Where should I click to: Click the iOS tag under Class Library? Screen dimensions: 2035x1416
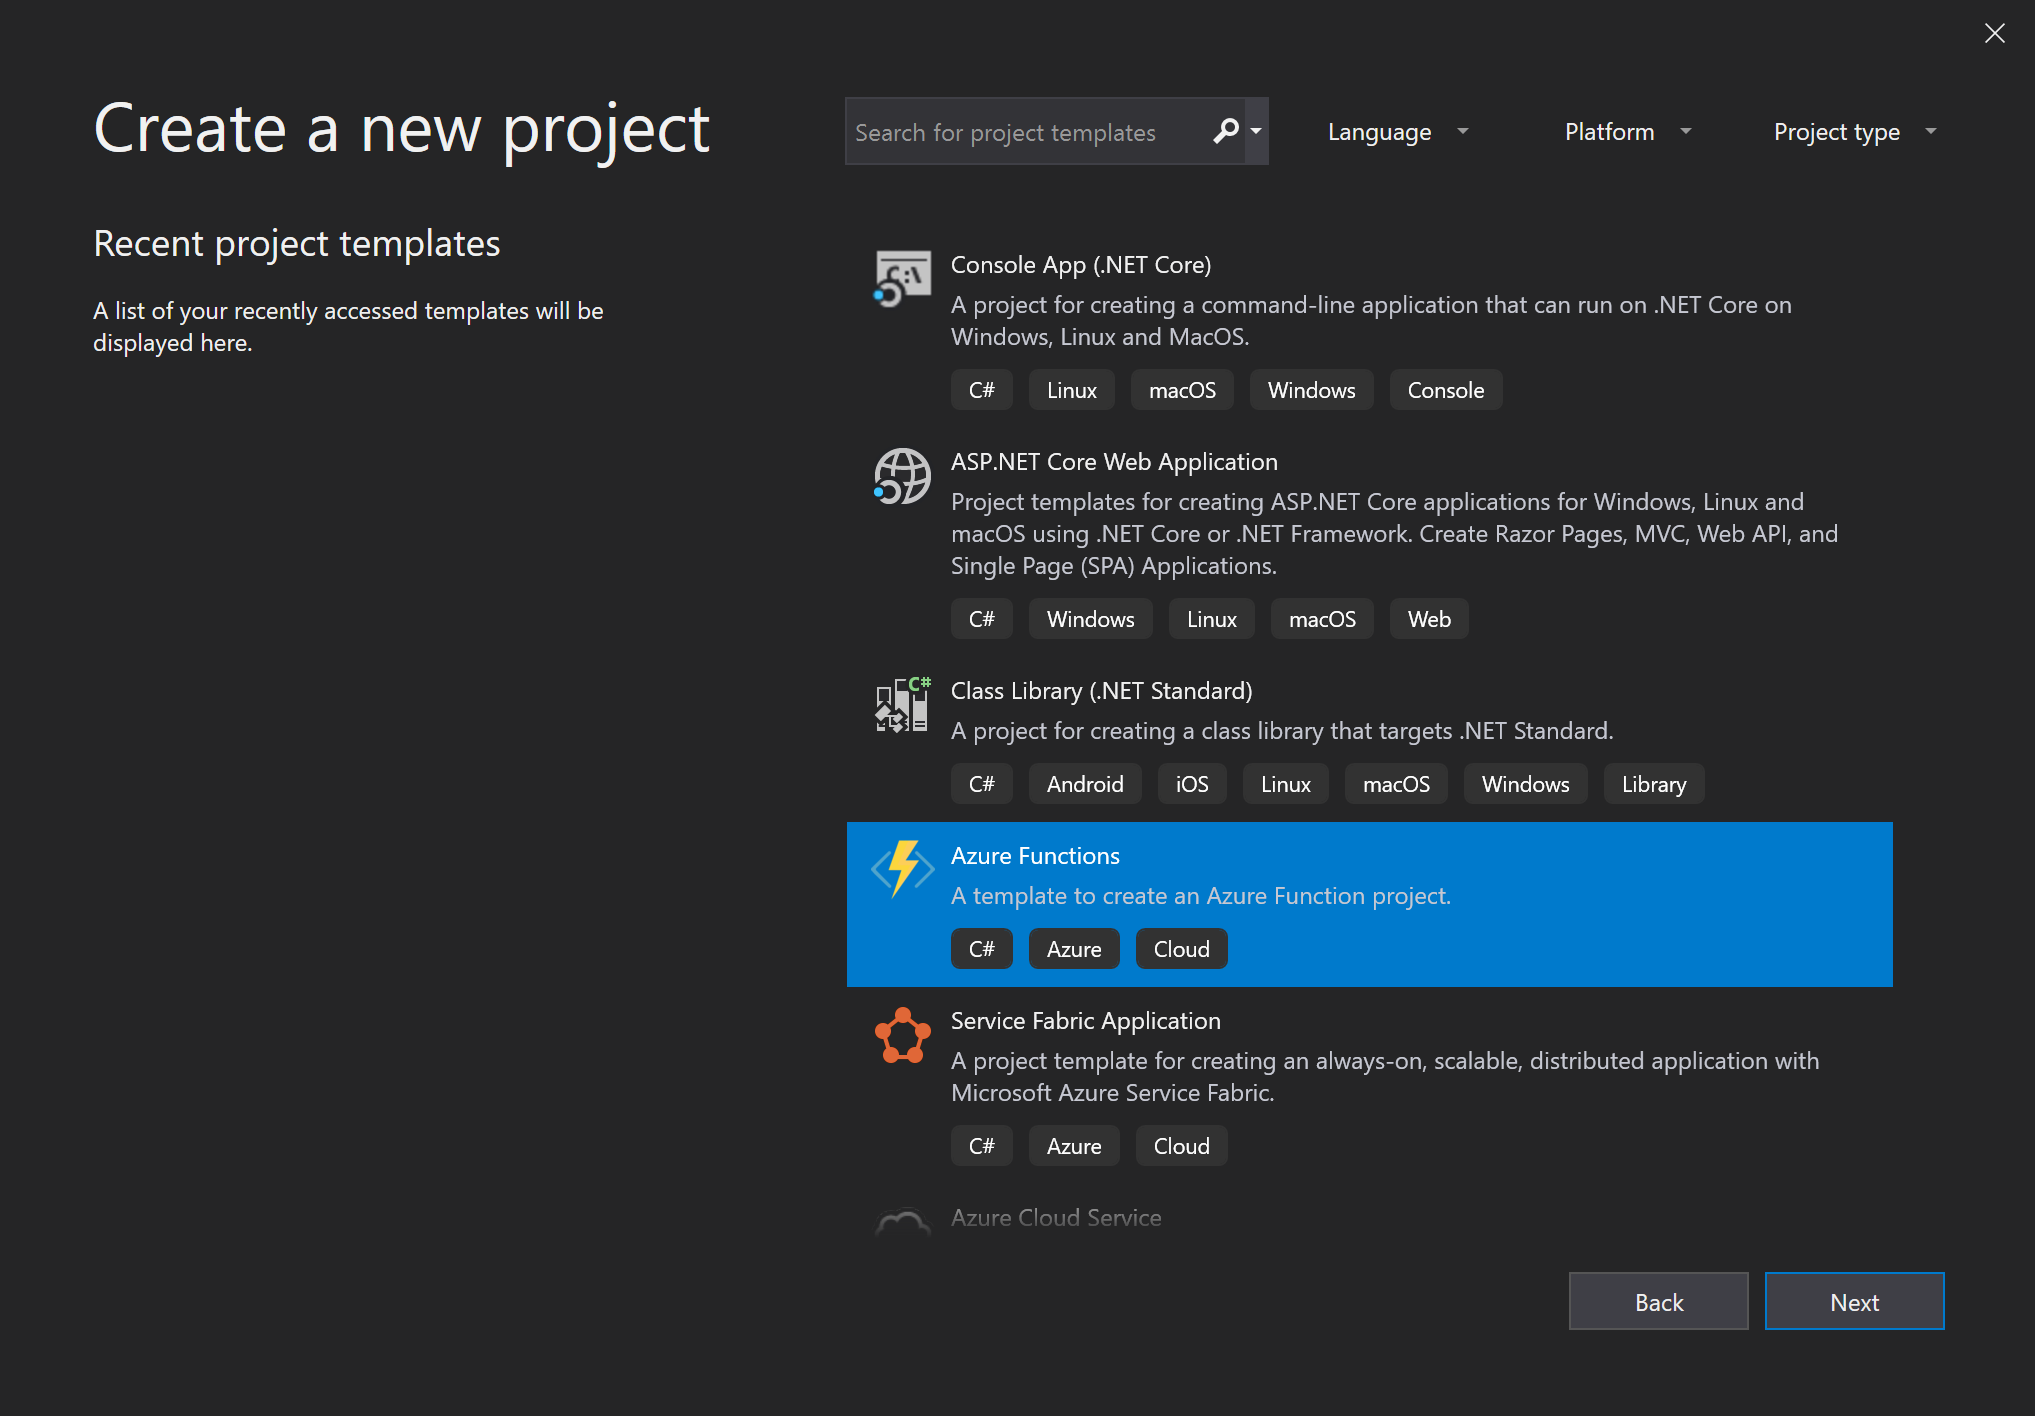point(1192,784)
